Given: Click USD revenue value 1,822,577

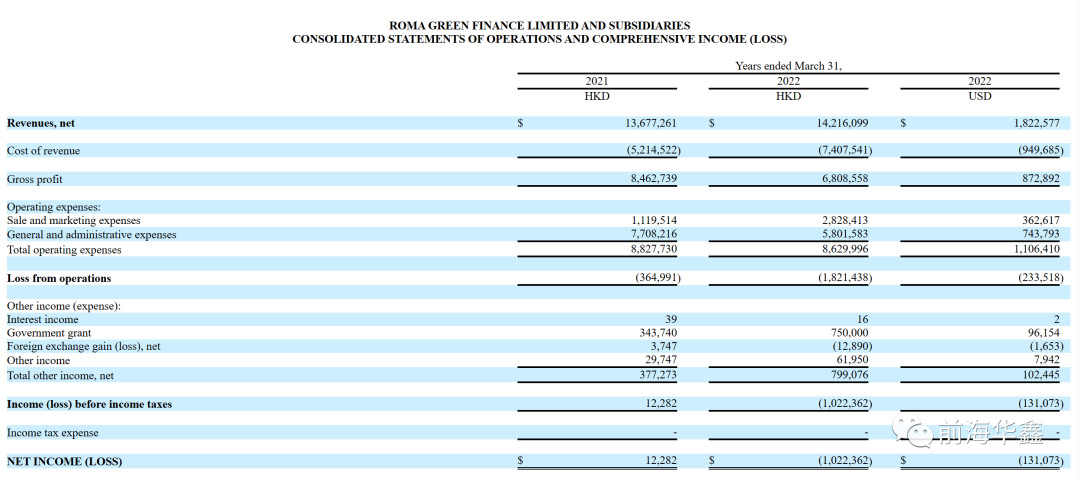Looking at the screenshot, I should pos(1038,123).
